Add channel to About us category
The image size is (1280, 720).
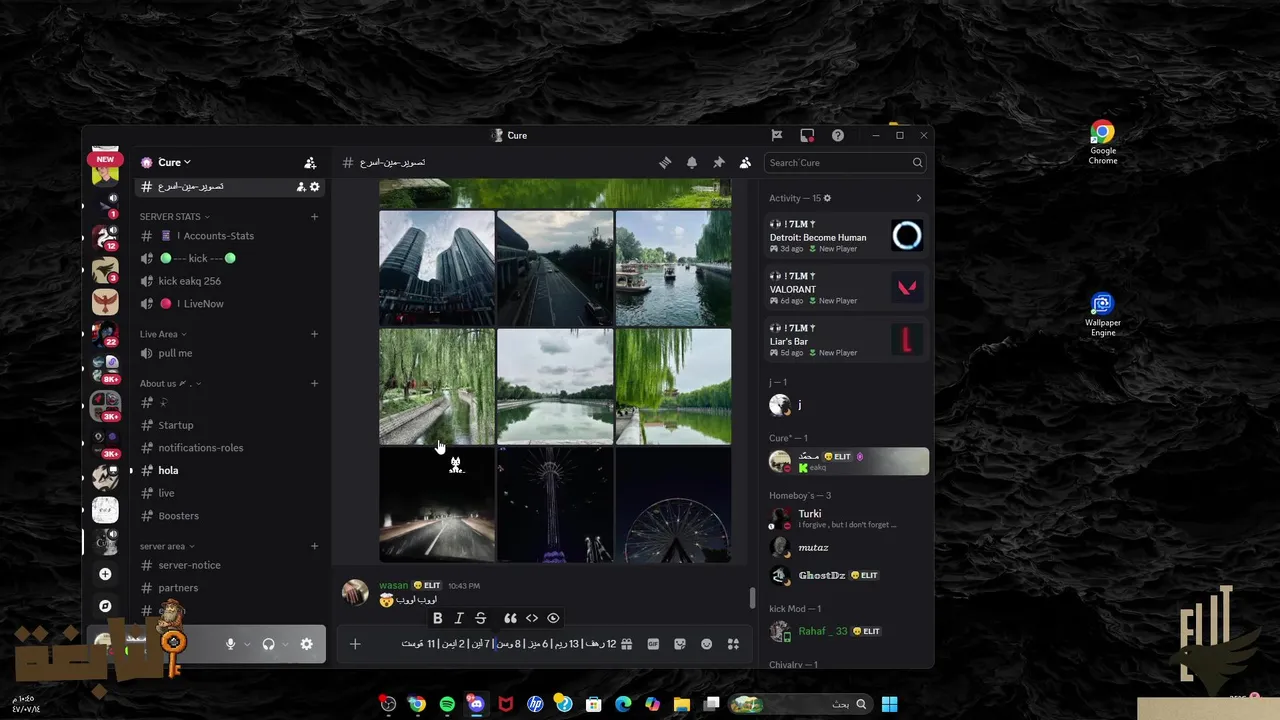(314, 383)
